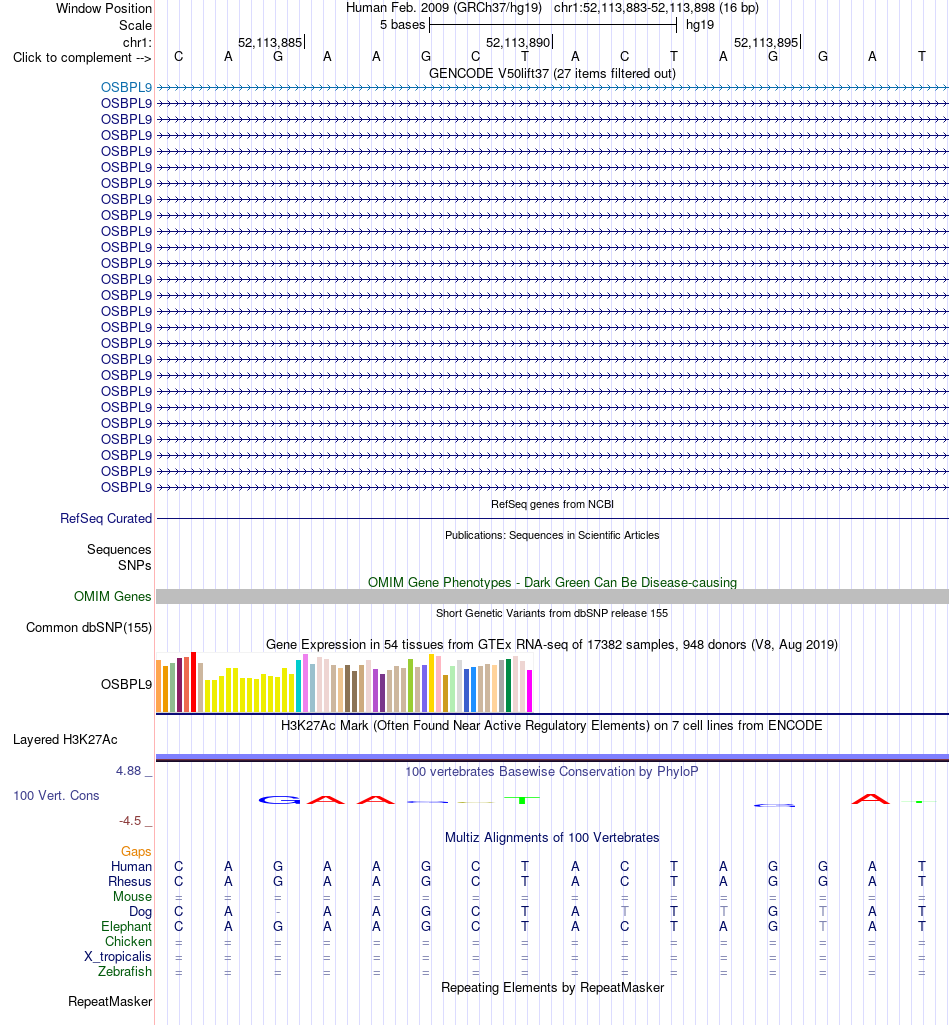Click the GENCODE V50lift37 track title
This screenshot has width=950, height=1025.
pos(552,73)
